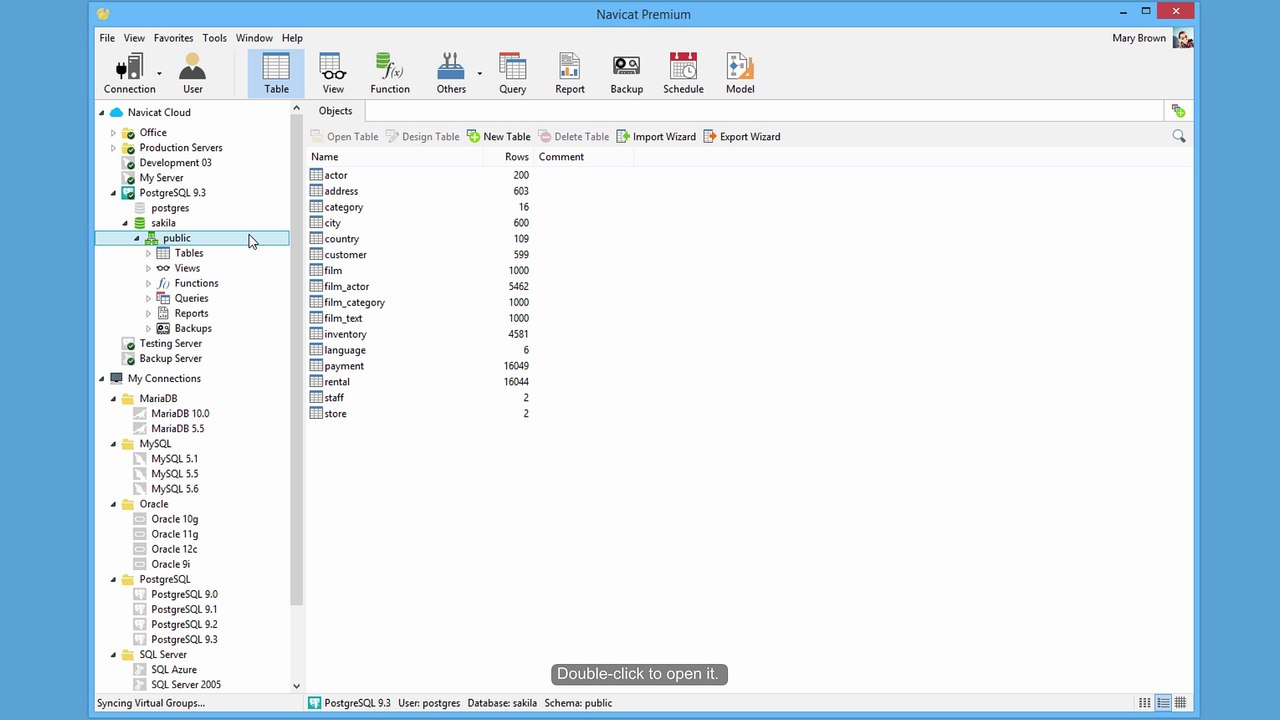Viewport: 1280px width, 720px height.
Task: Click the Design Table button
Action: (423, 136)
